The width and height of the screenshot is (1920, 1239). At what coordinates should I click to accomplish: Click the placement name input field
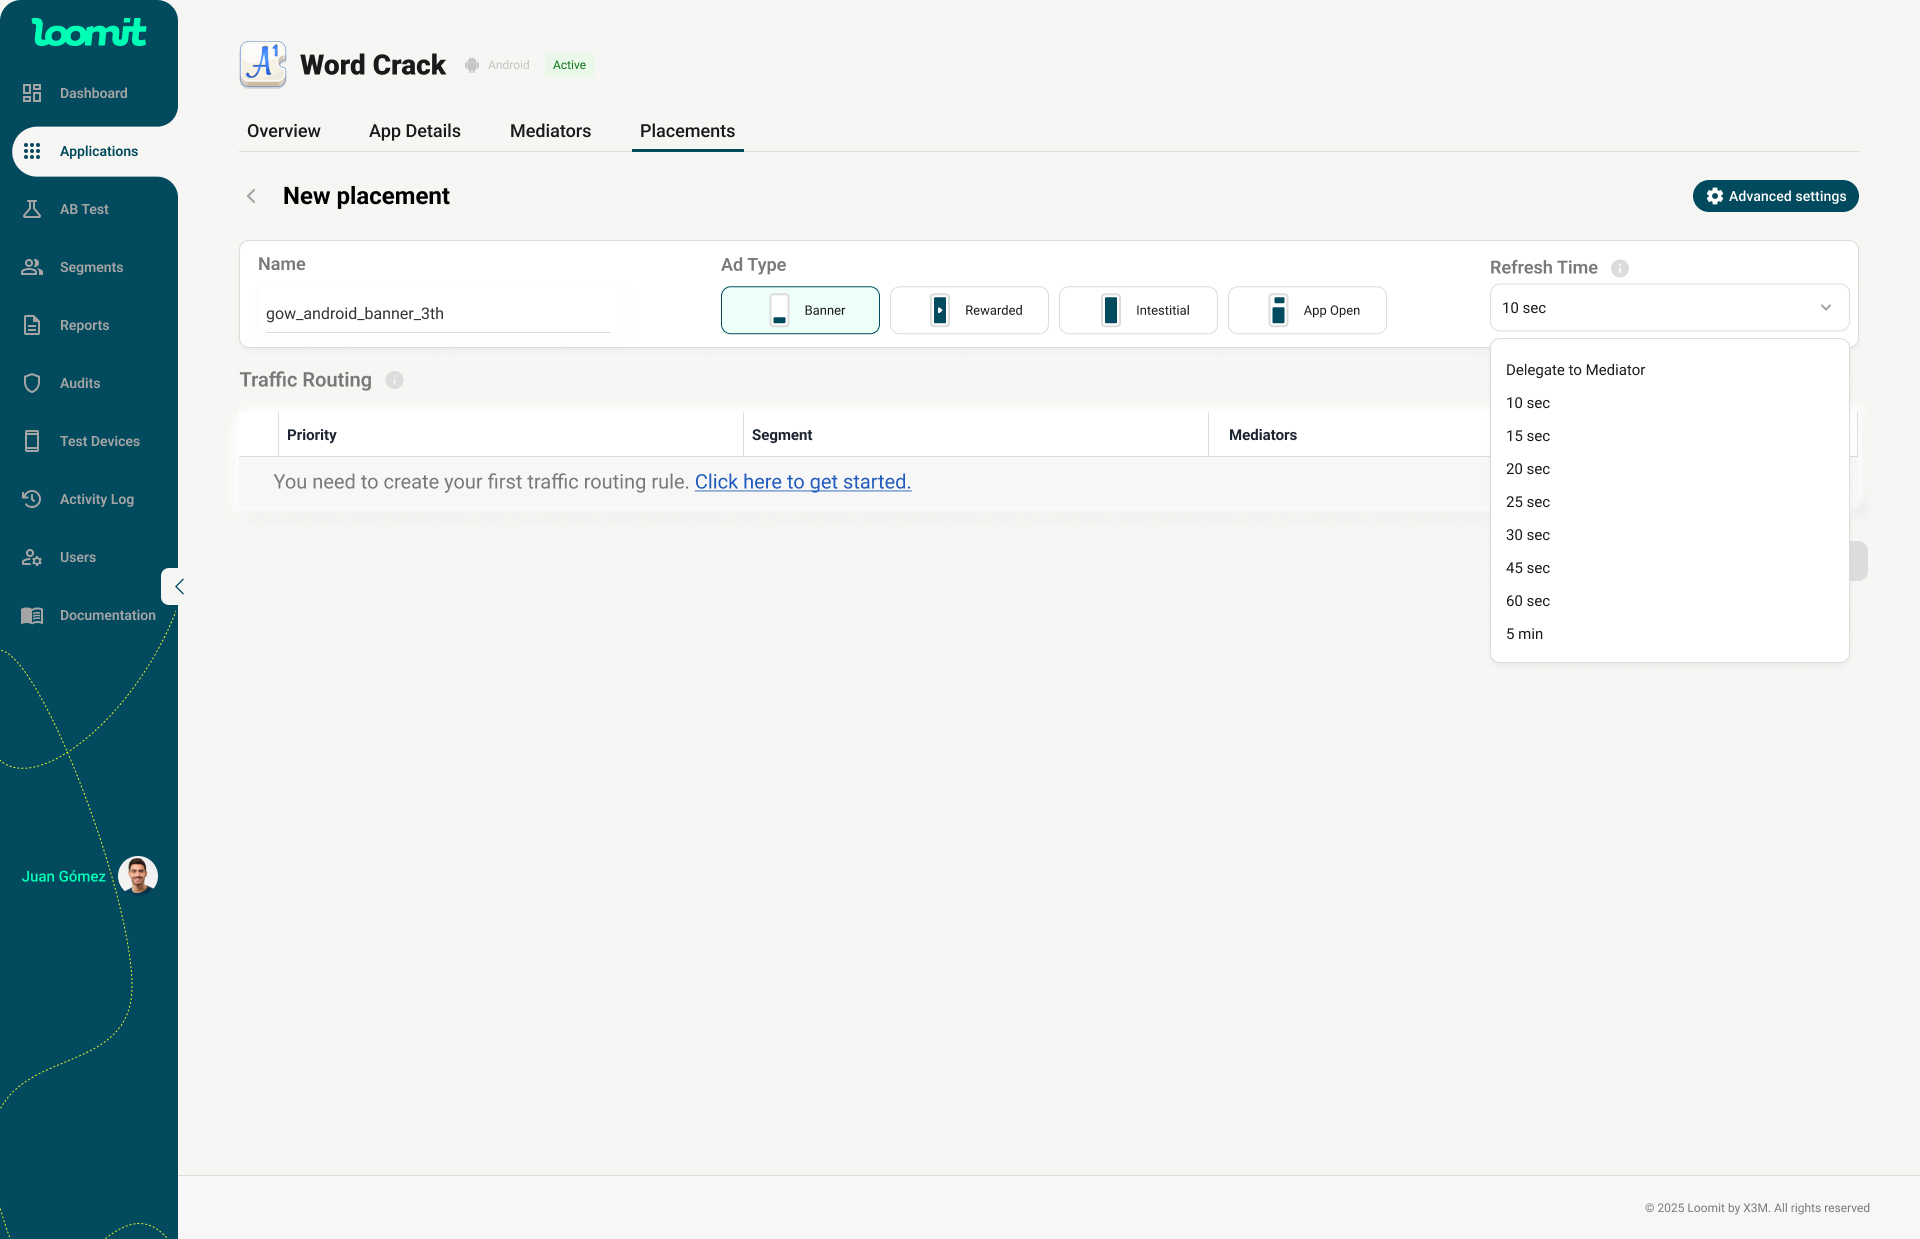(437, 313)
